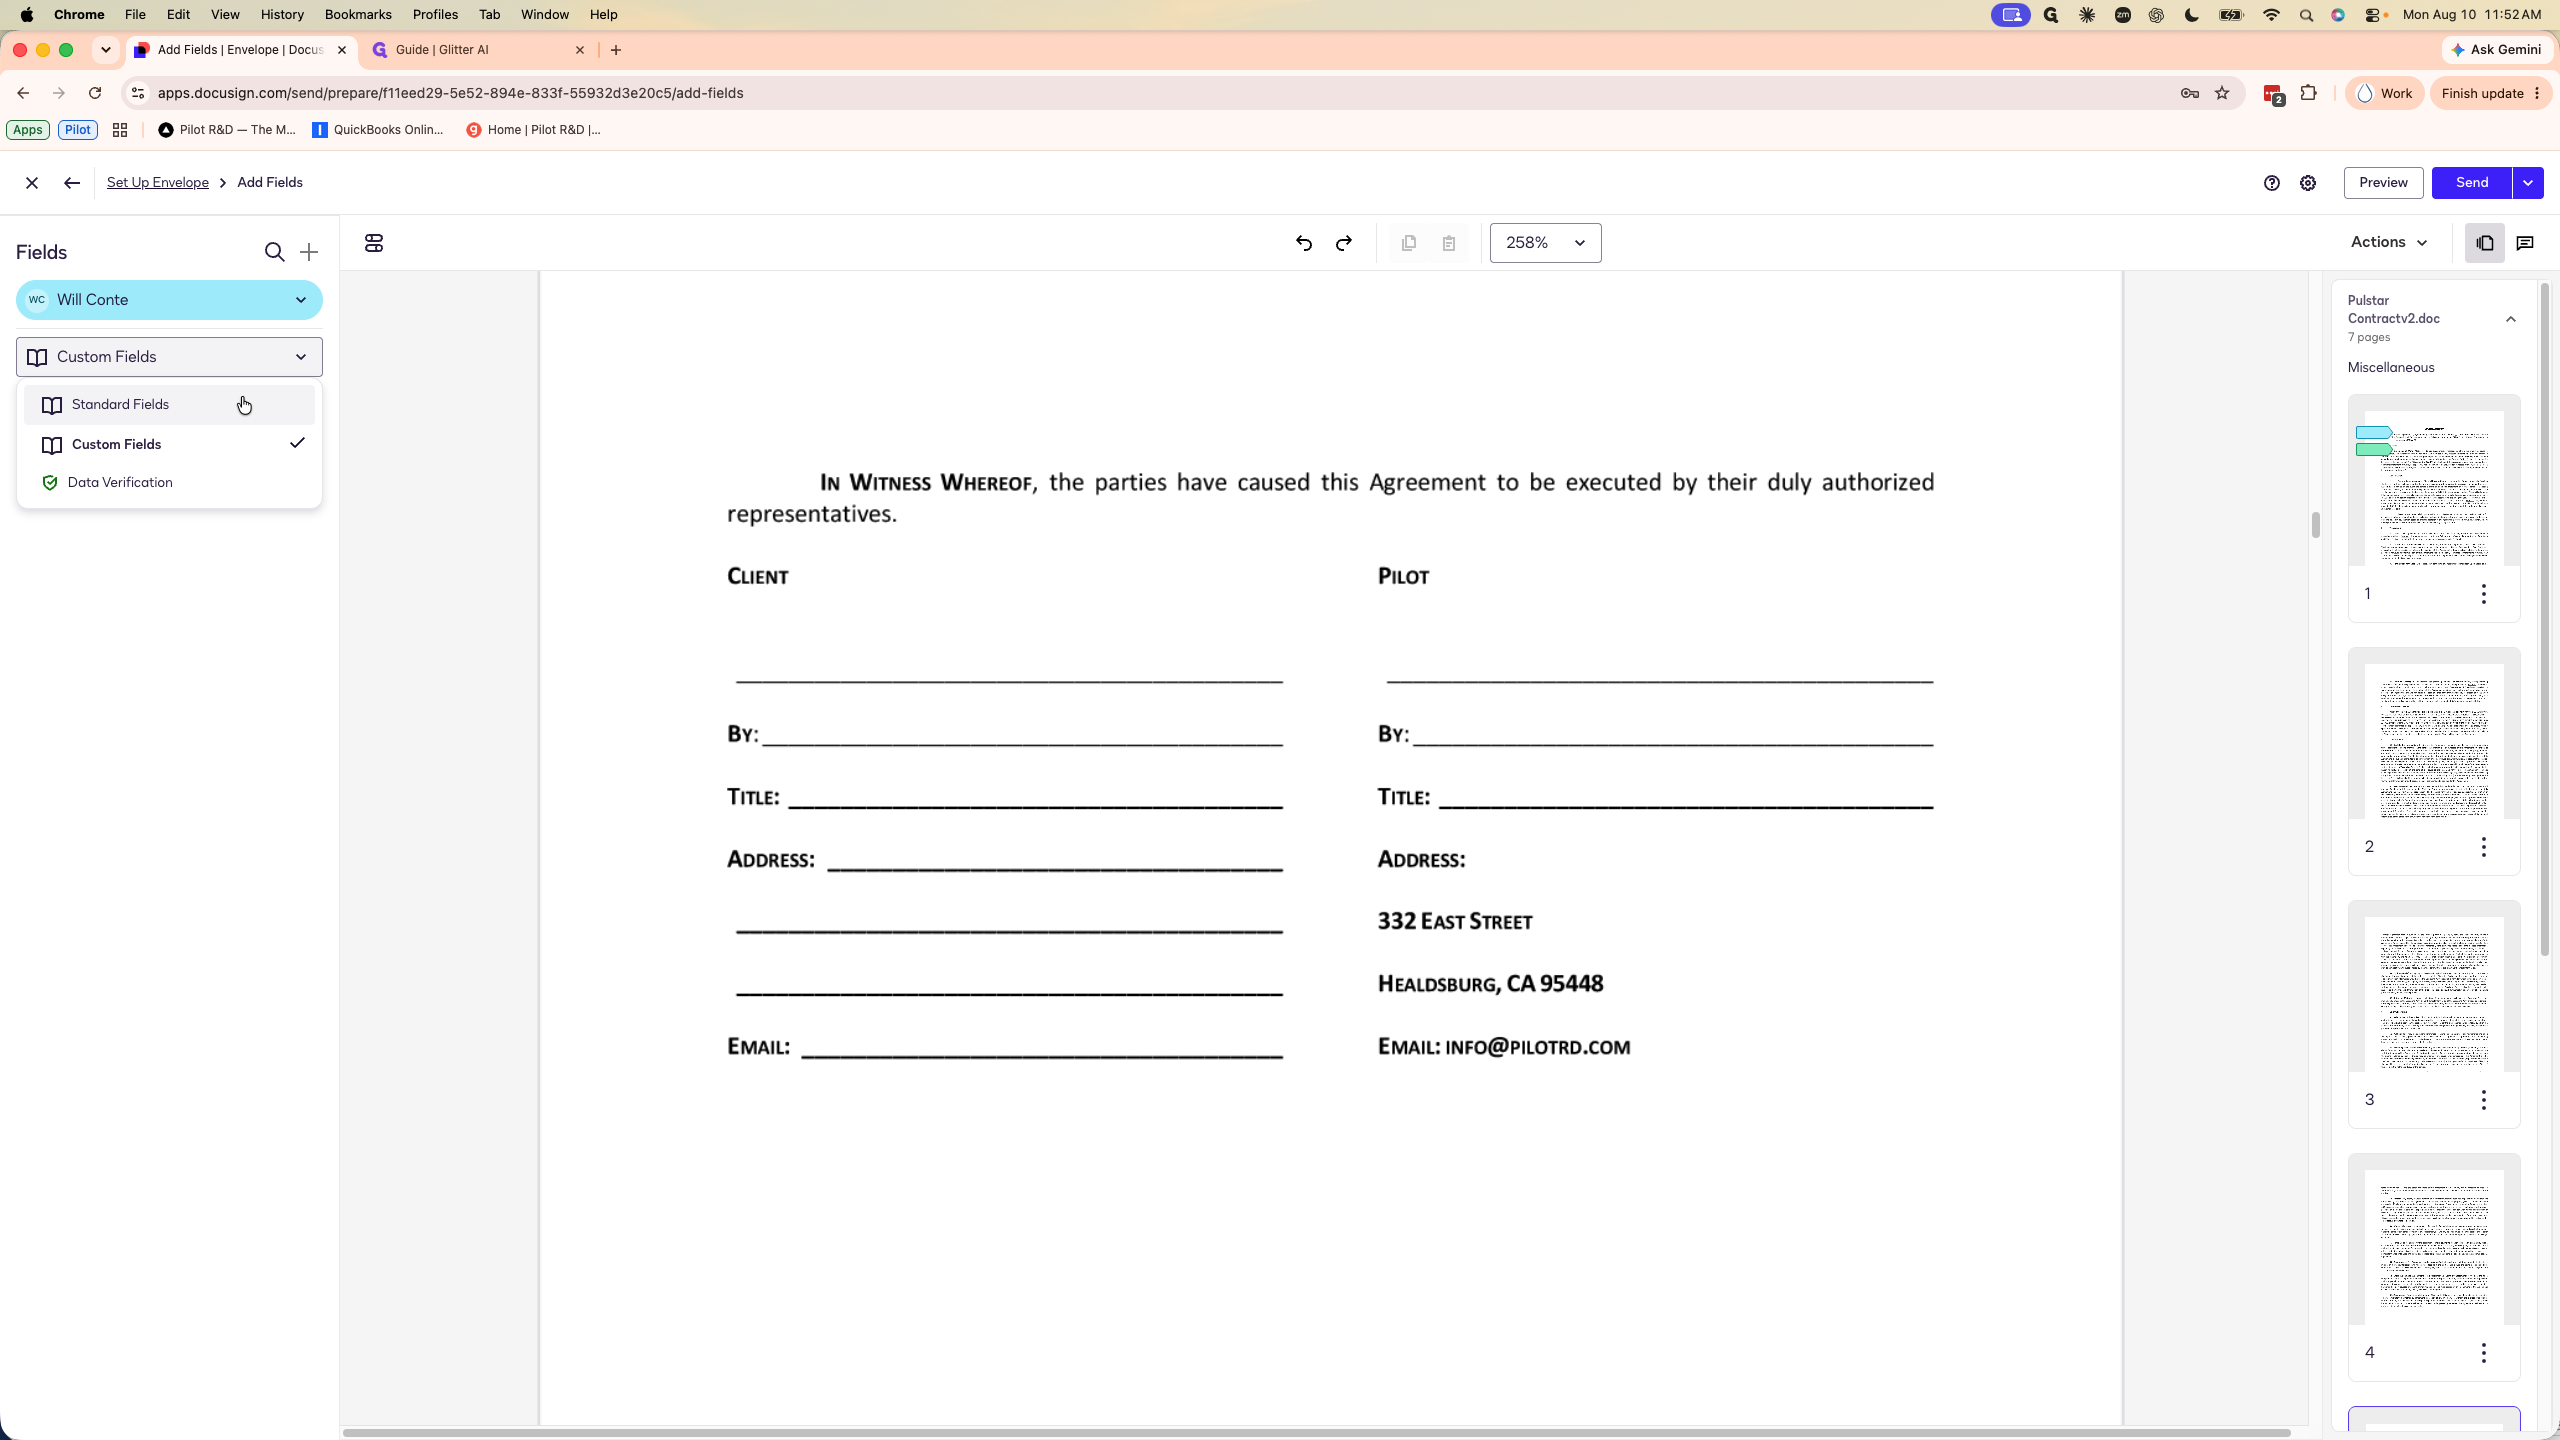
Task: Bookmark this page with star icon
Action: (2222, 93)
